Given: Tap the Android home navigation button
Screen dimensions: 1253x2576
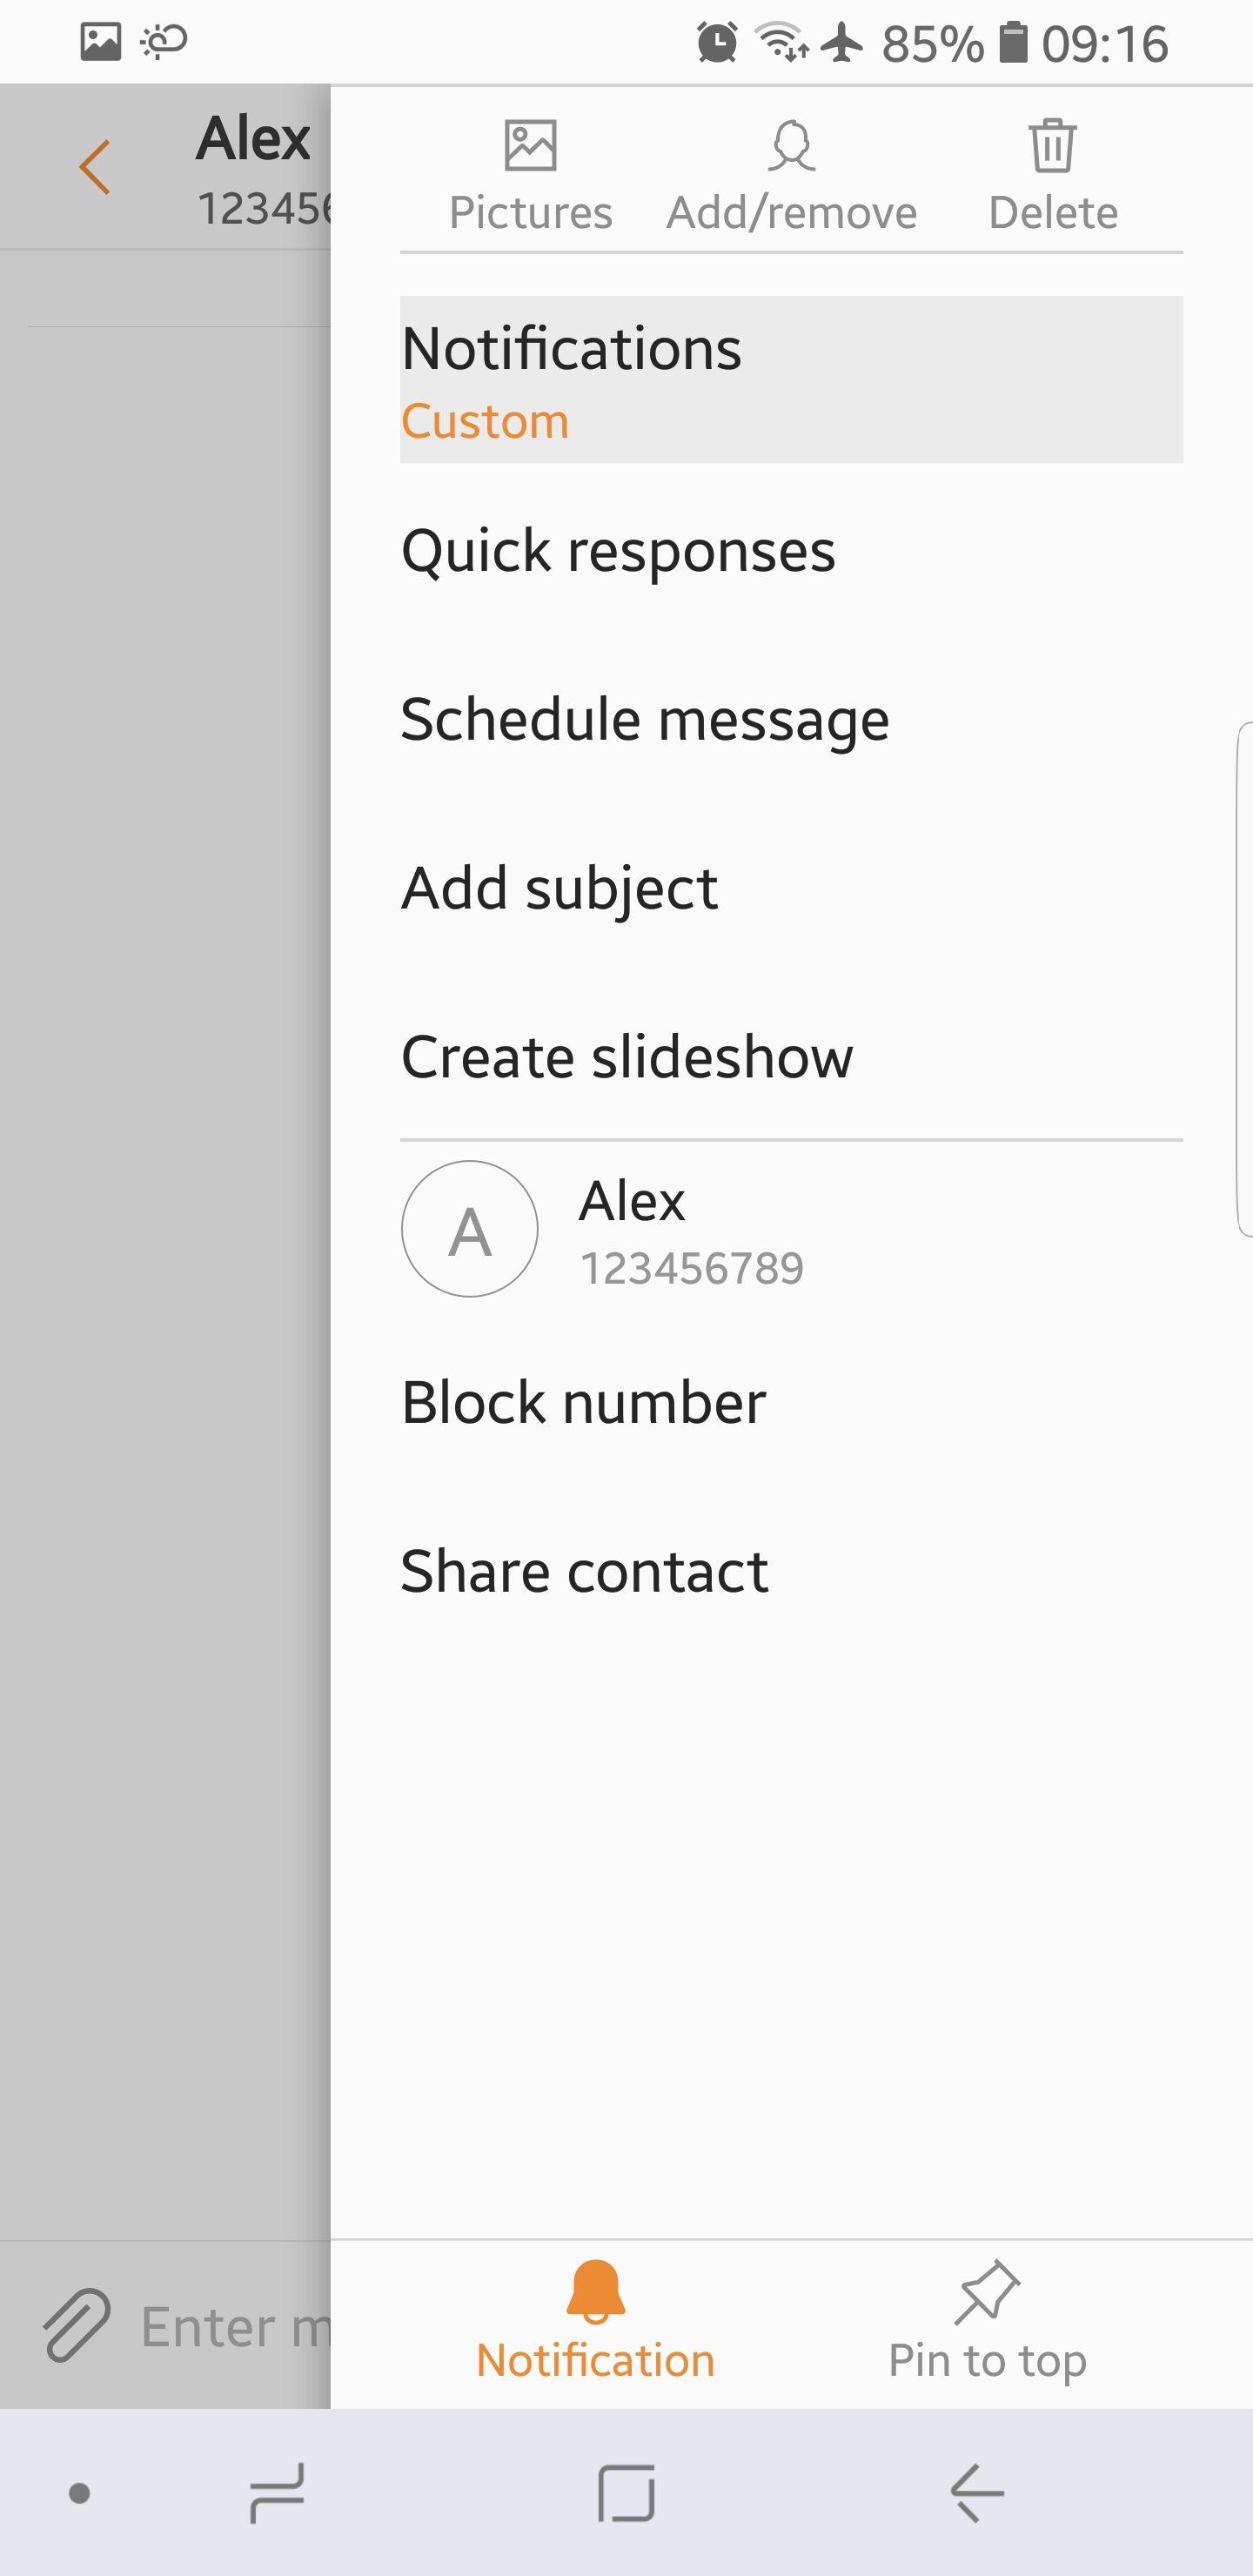Looking at the screenshot, I should tap(626, 2493).
